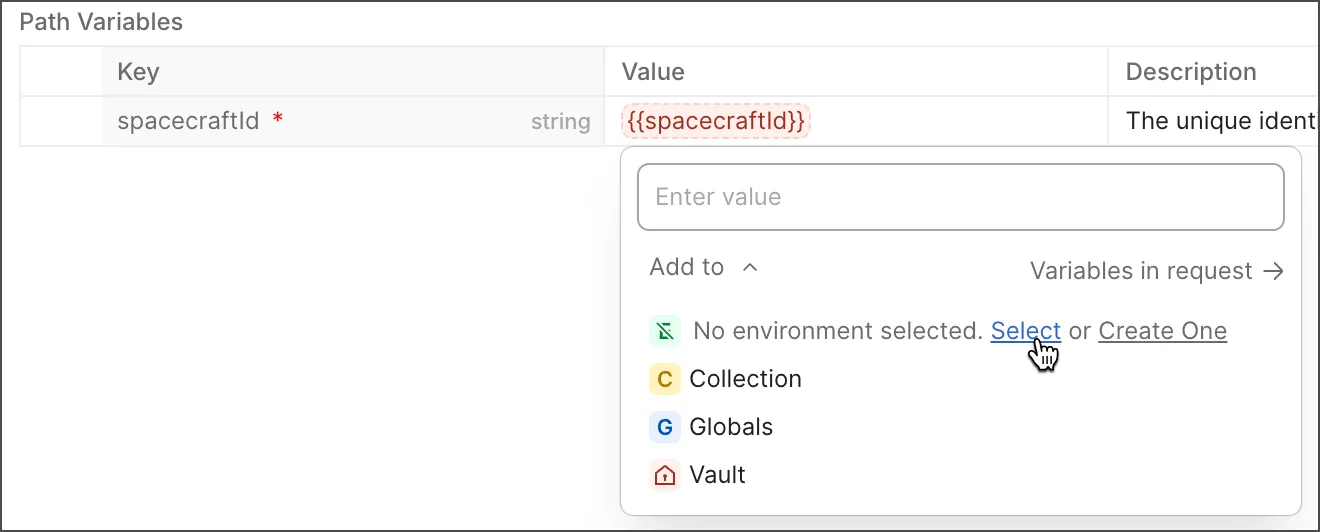This screenshot has width=1320, height=532.
Task: Add variable to Vault scope
Action: coord(717,475)
